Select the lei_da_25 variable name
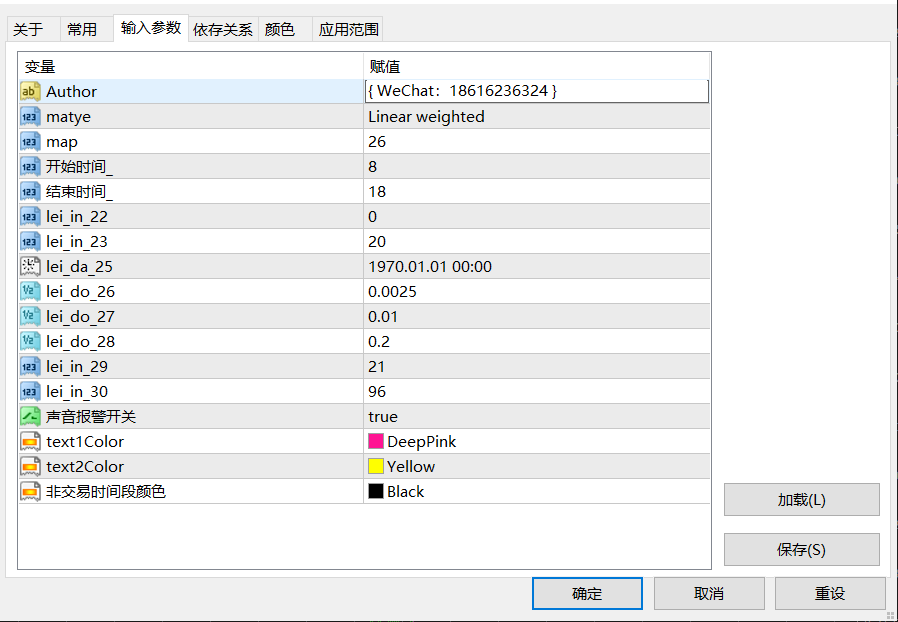The width and height of the screenshot is (898, 622). tap(79, 267)
